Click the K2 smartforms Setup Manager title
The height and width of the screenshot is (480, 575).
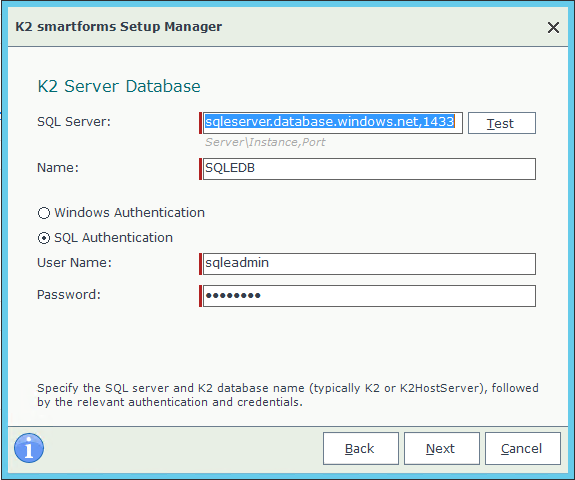(118, 27)
